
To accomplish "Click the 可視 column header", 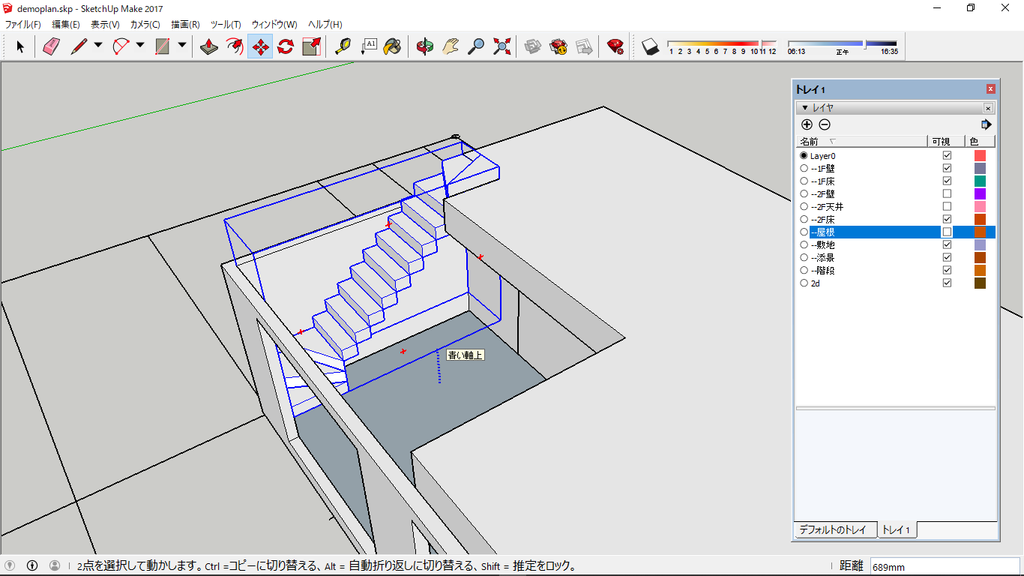I will click(x=946, y=141).
